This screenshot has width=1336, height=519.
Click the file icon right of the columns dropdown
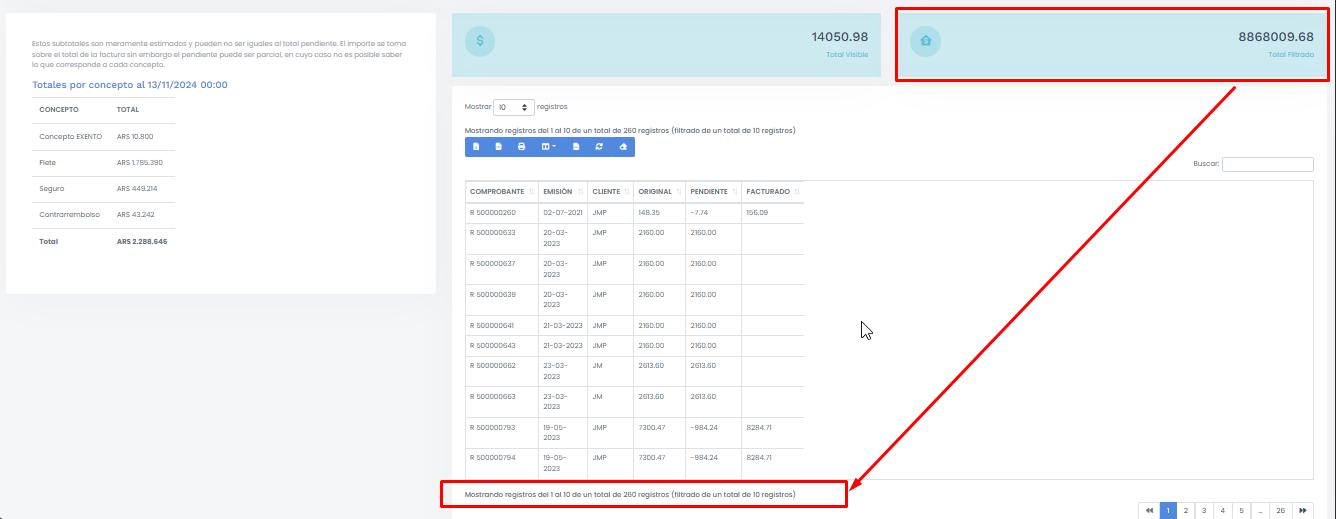576,147
